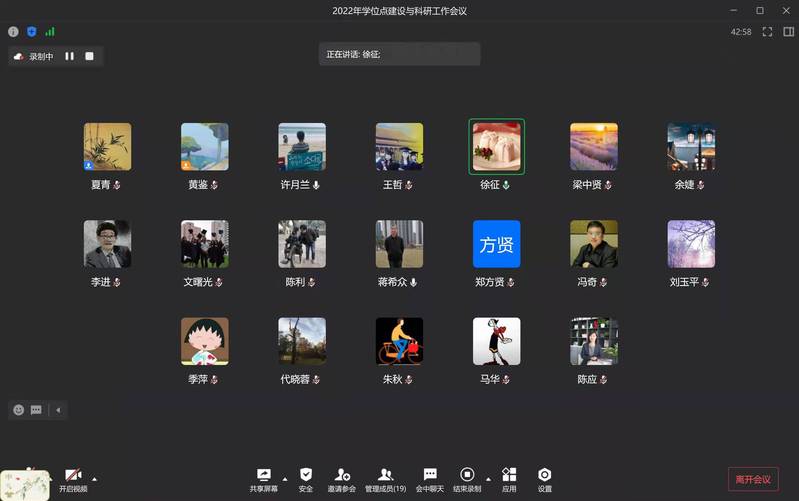The image size is (799, 501).
Task: Select 李进's portrait avatar
Action: pos(108,244)
